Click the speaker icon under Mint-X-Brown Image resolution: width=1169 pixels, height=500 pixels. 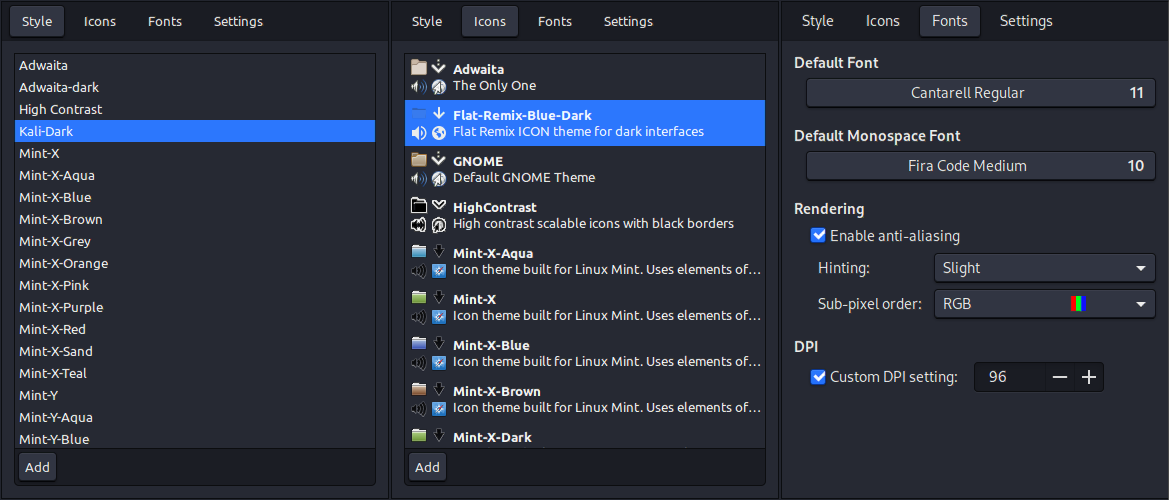point(419,408)
